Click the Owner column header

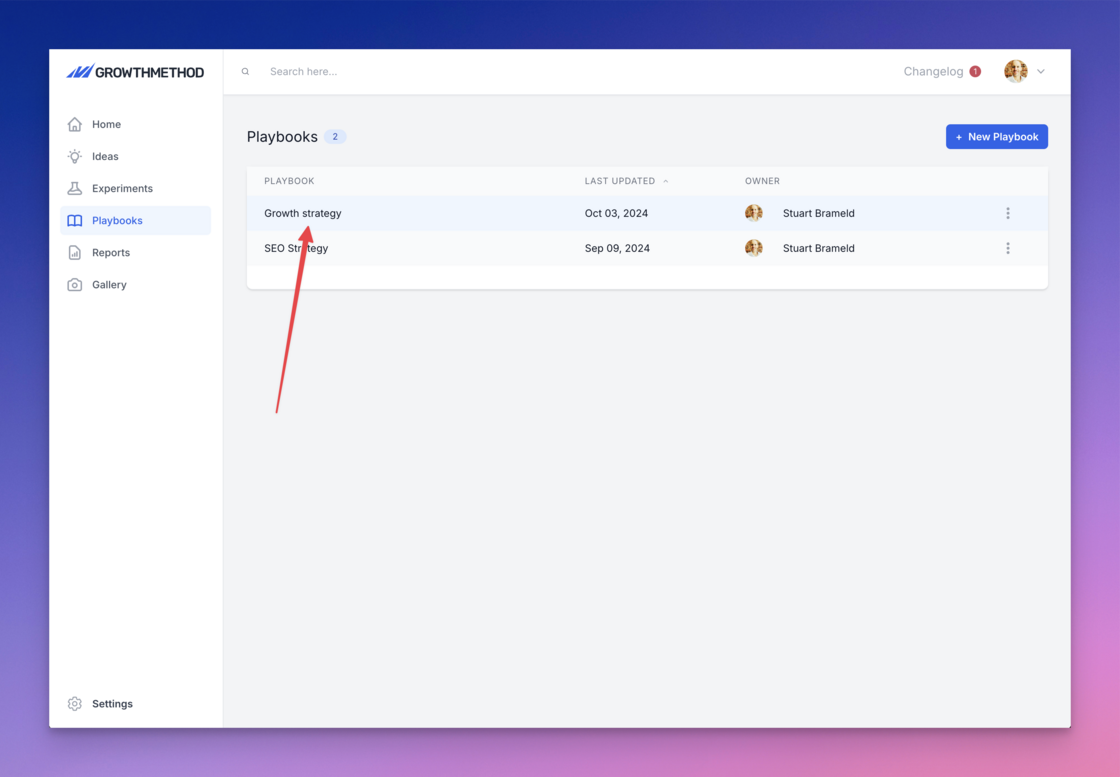pyautogui.click(x=762, y=181)
